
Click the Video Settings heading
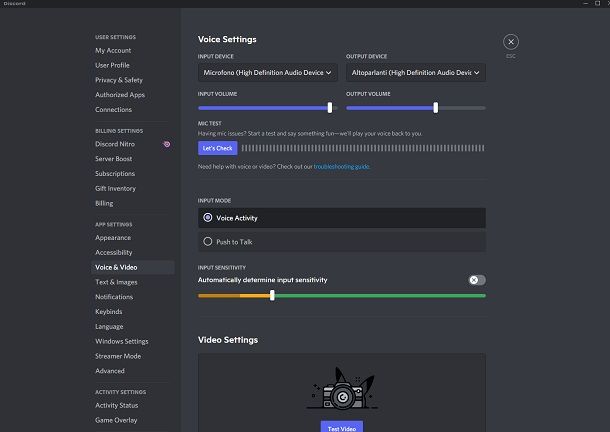(x=228, y=340)
